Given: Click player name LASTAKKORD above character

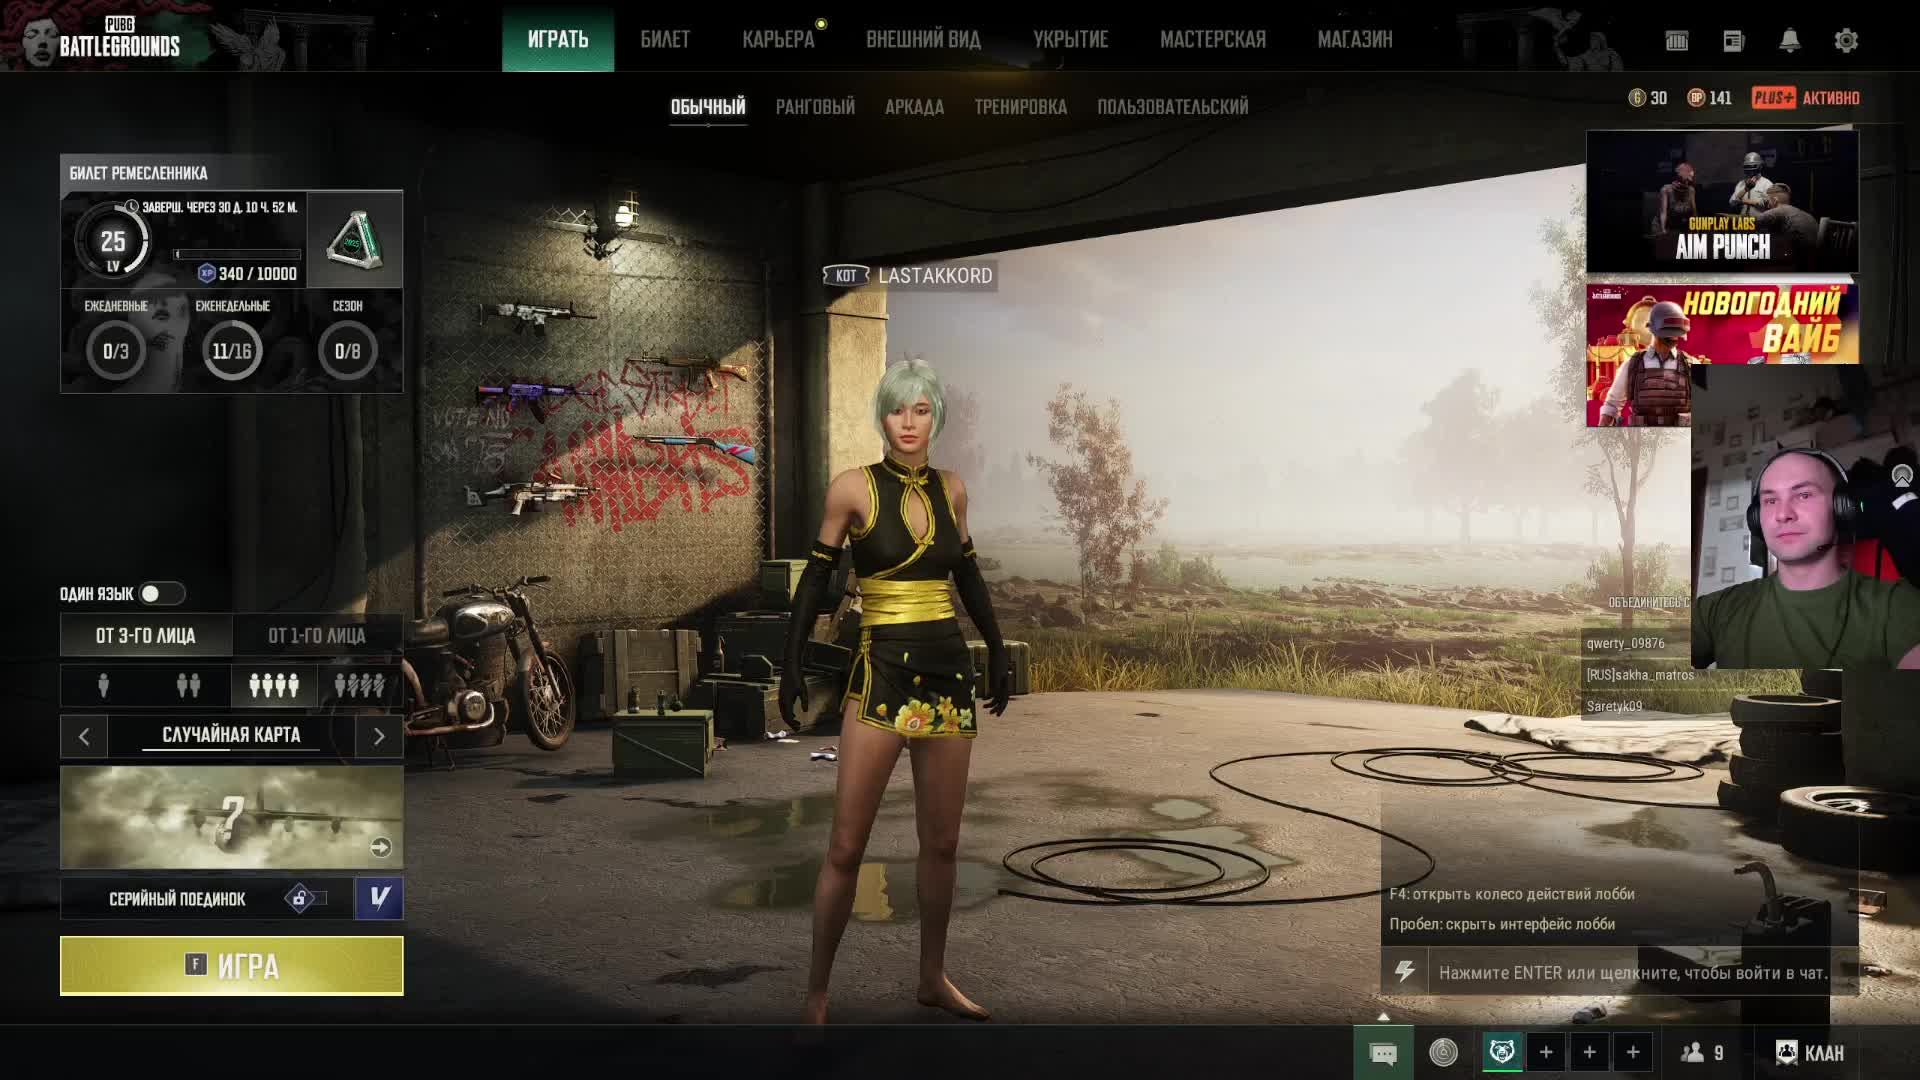Looking at the screenshot, I should tap(935, 276).
